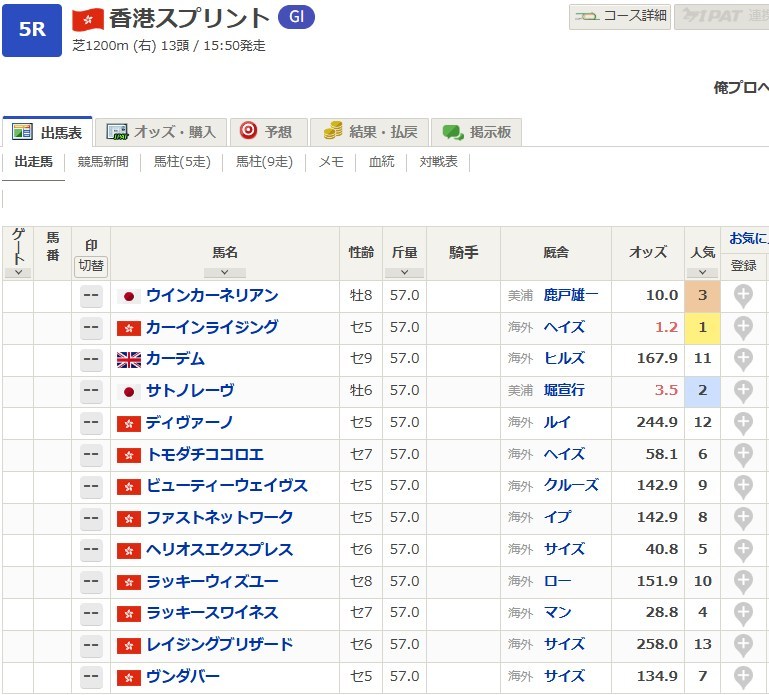
Task: Open the 結果・払戻 tab
Action: [370, 132]
